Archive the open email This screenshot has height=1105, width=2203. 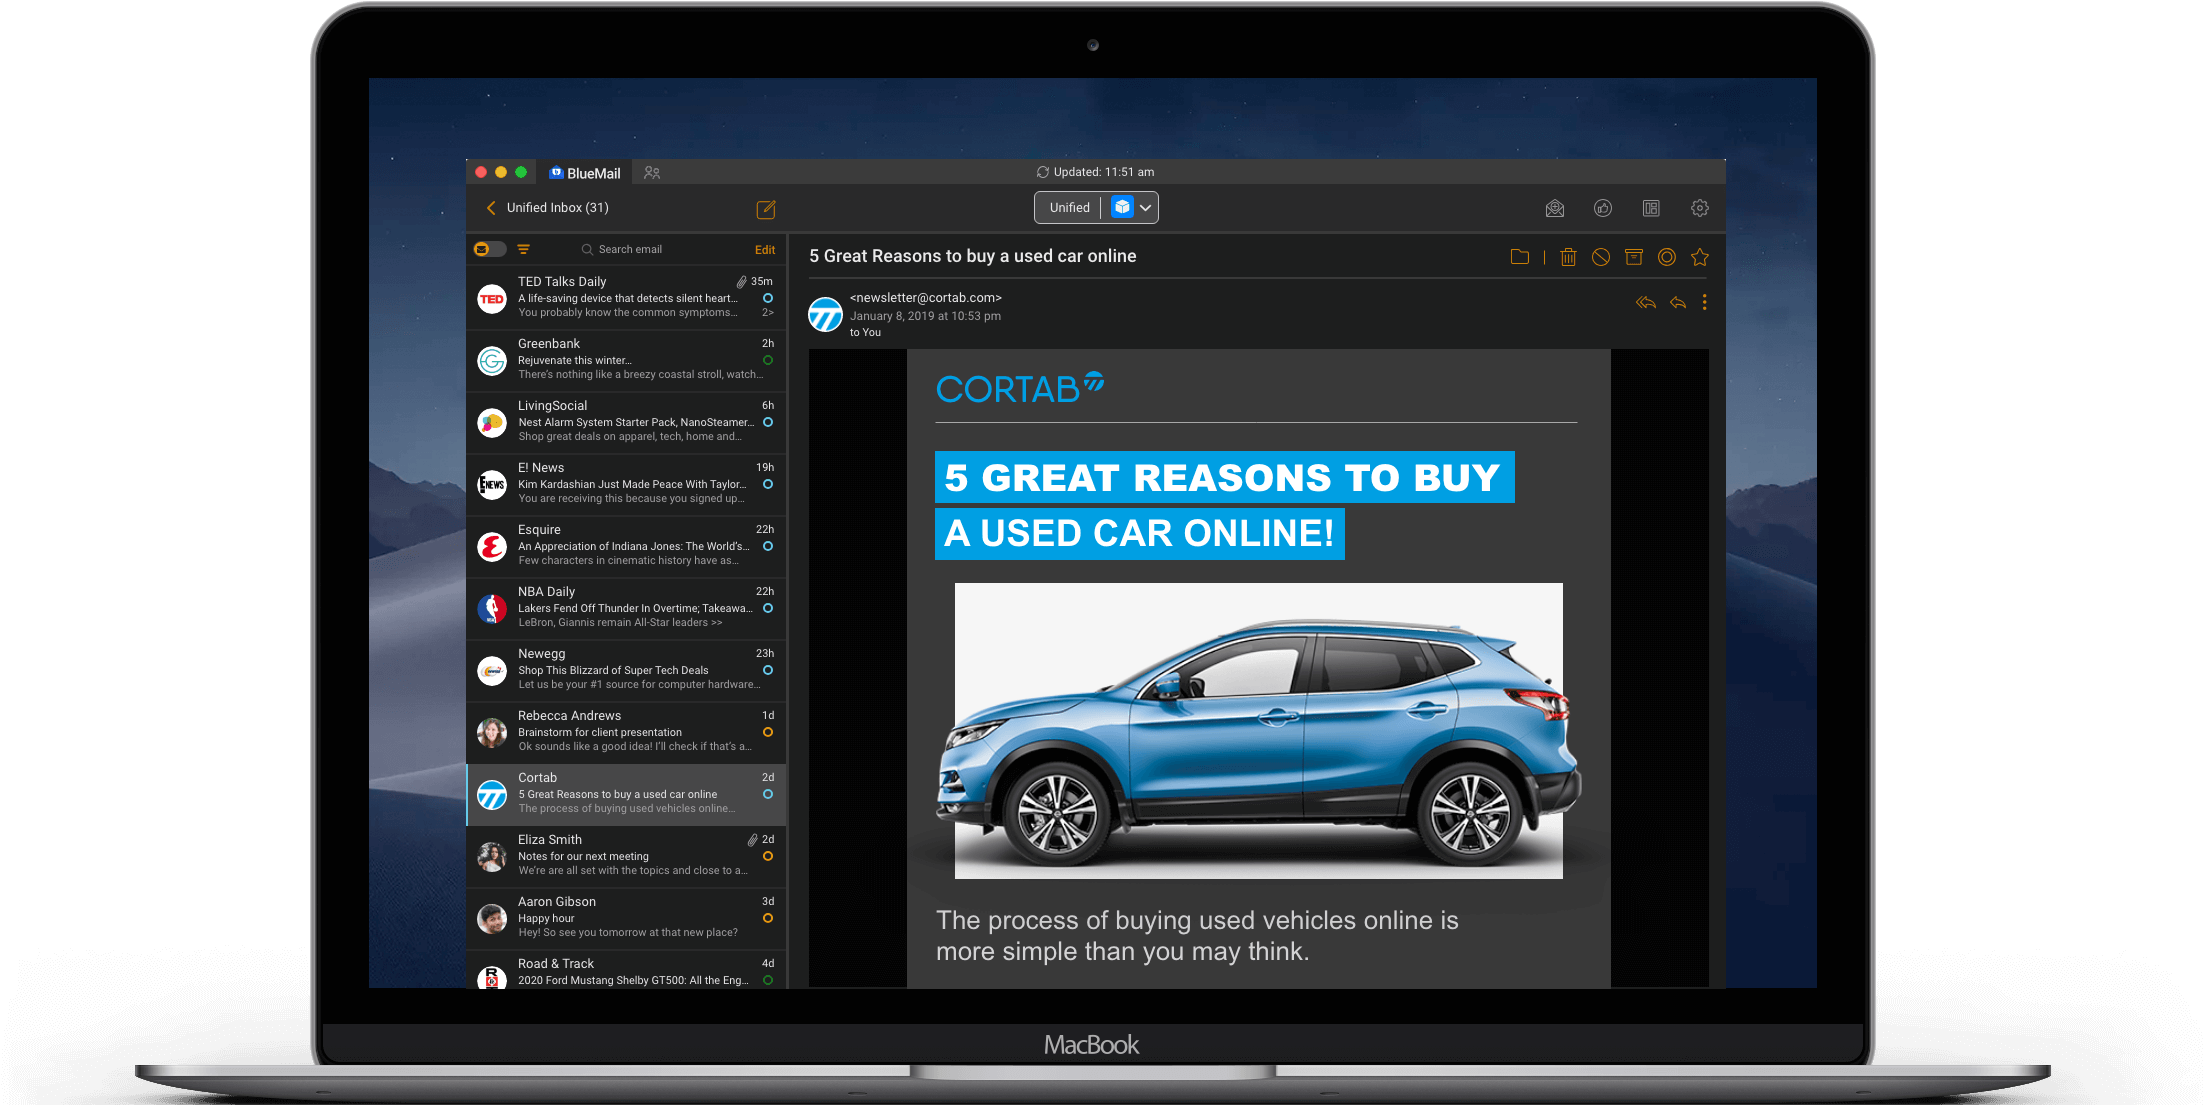(x=1634, y=257)
